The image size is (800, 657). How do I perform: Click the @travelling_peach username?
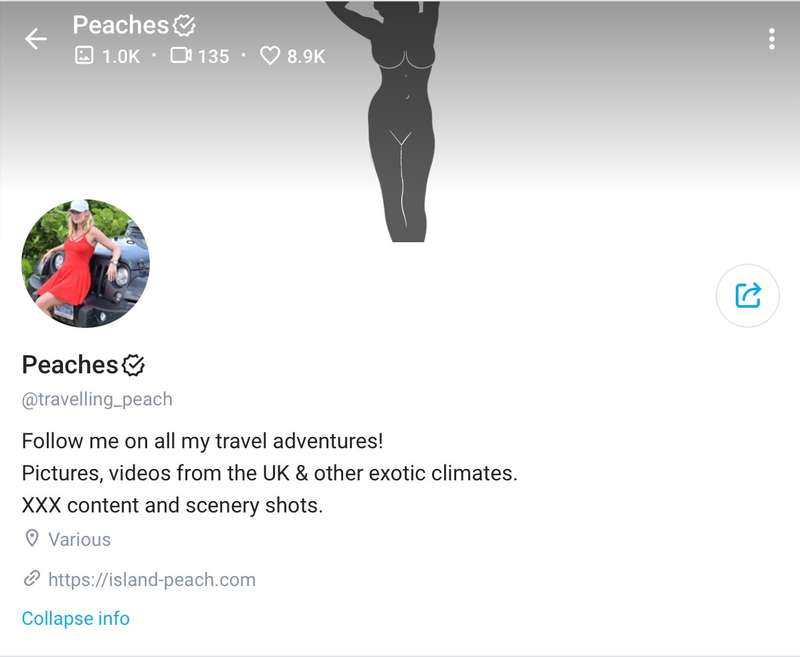click(x=97, y=399)
